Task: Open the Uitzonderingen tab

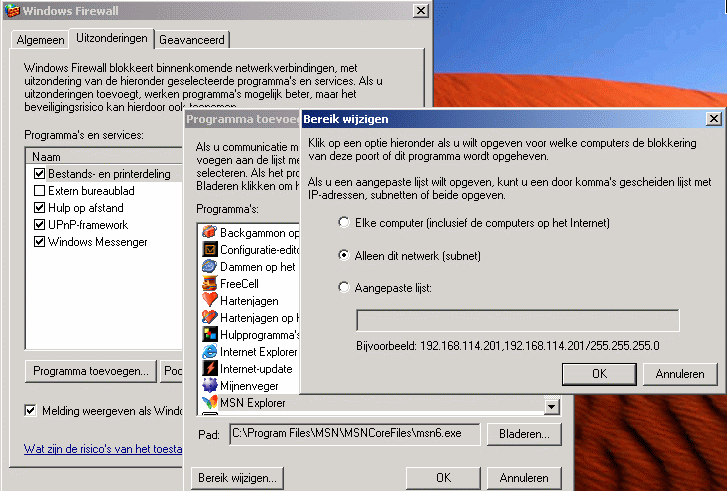Action: pyautogui.click(x=112, y=38)
